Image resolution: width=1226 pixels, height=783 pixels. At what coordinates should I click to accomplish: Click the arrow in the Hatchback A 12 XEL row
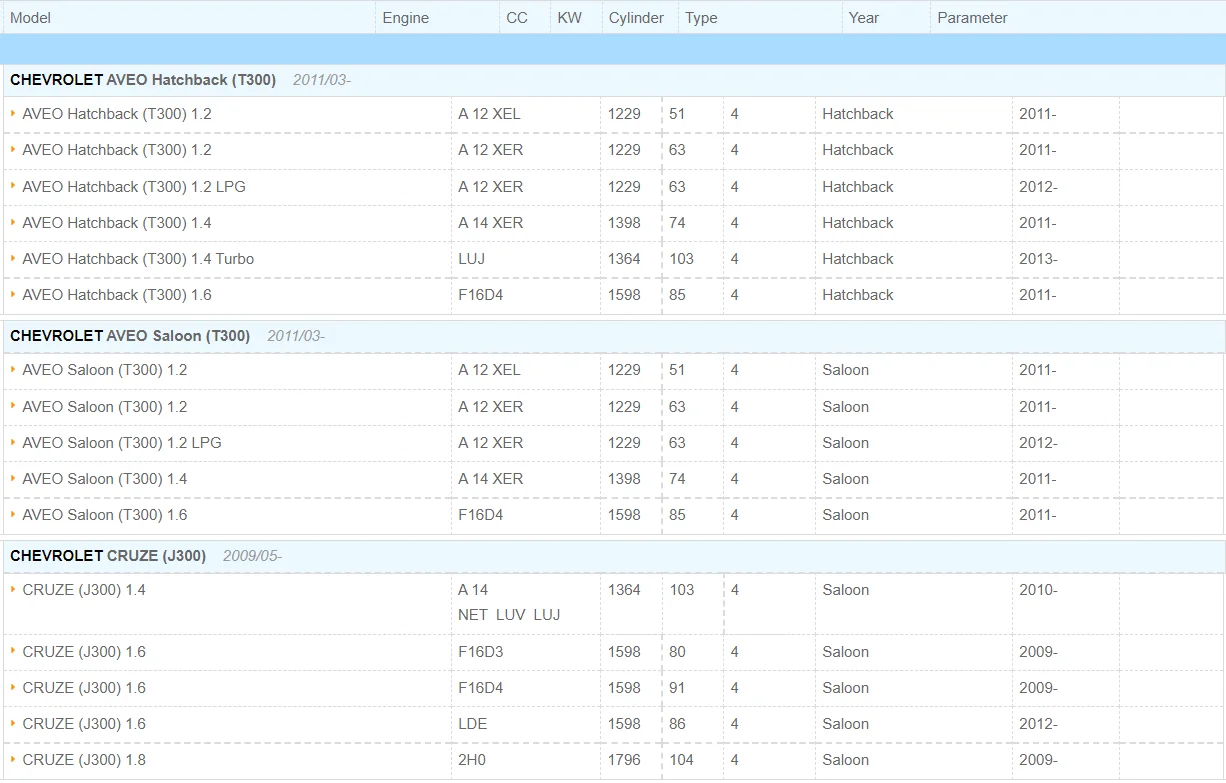point(13,113)
